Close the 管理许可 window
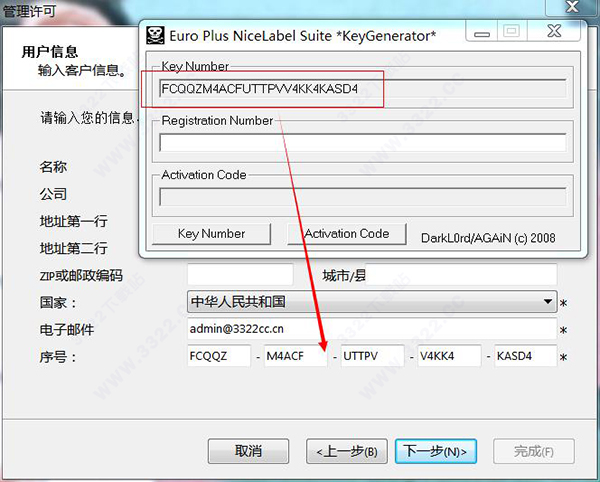This screenshot has width=600, height=482. [x=572, y=7]
